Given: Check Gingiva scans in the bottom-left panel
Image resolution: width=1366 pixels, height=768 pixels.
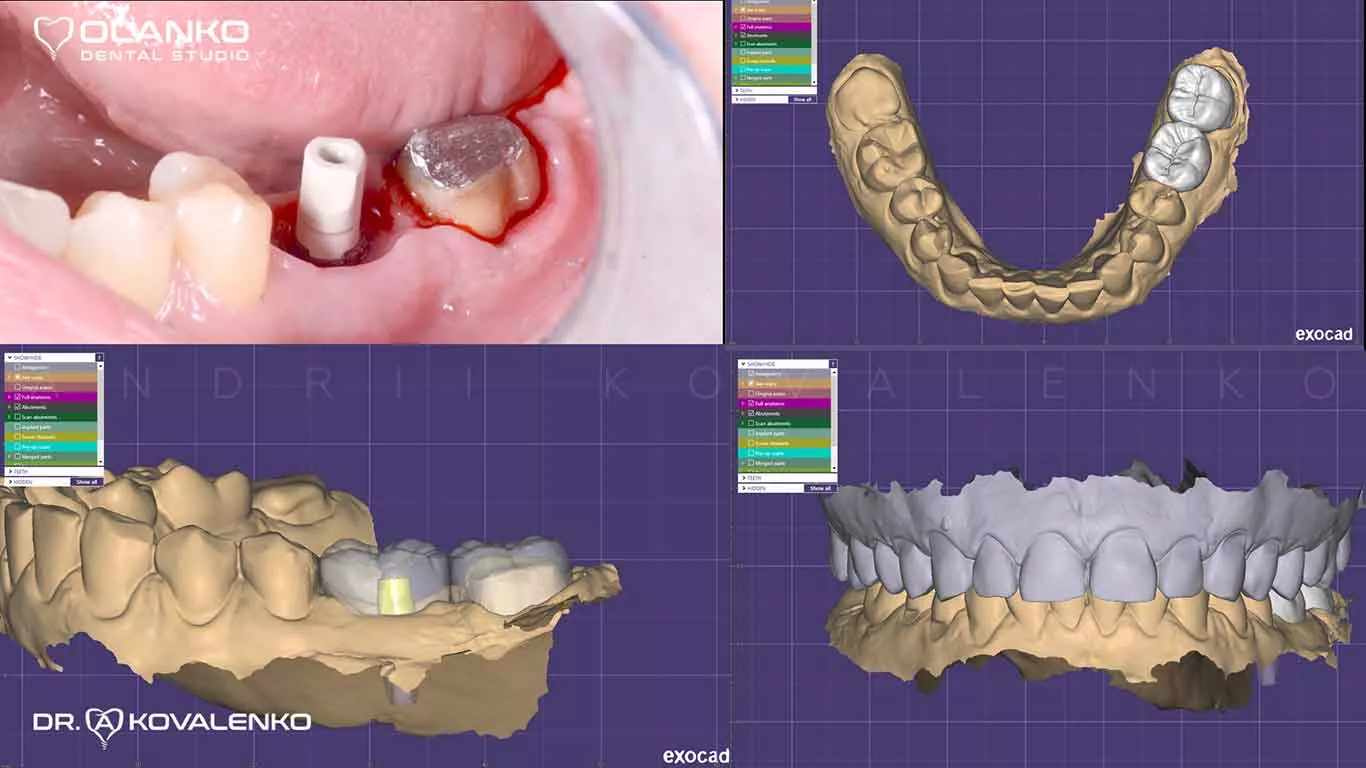Looking at the screenshot, I should pyautogui.click(x=18, y=387).
